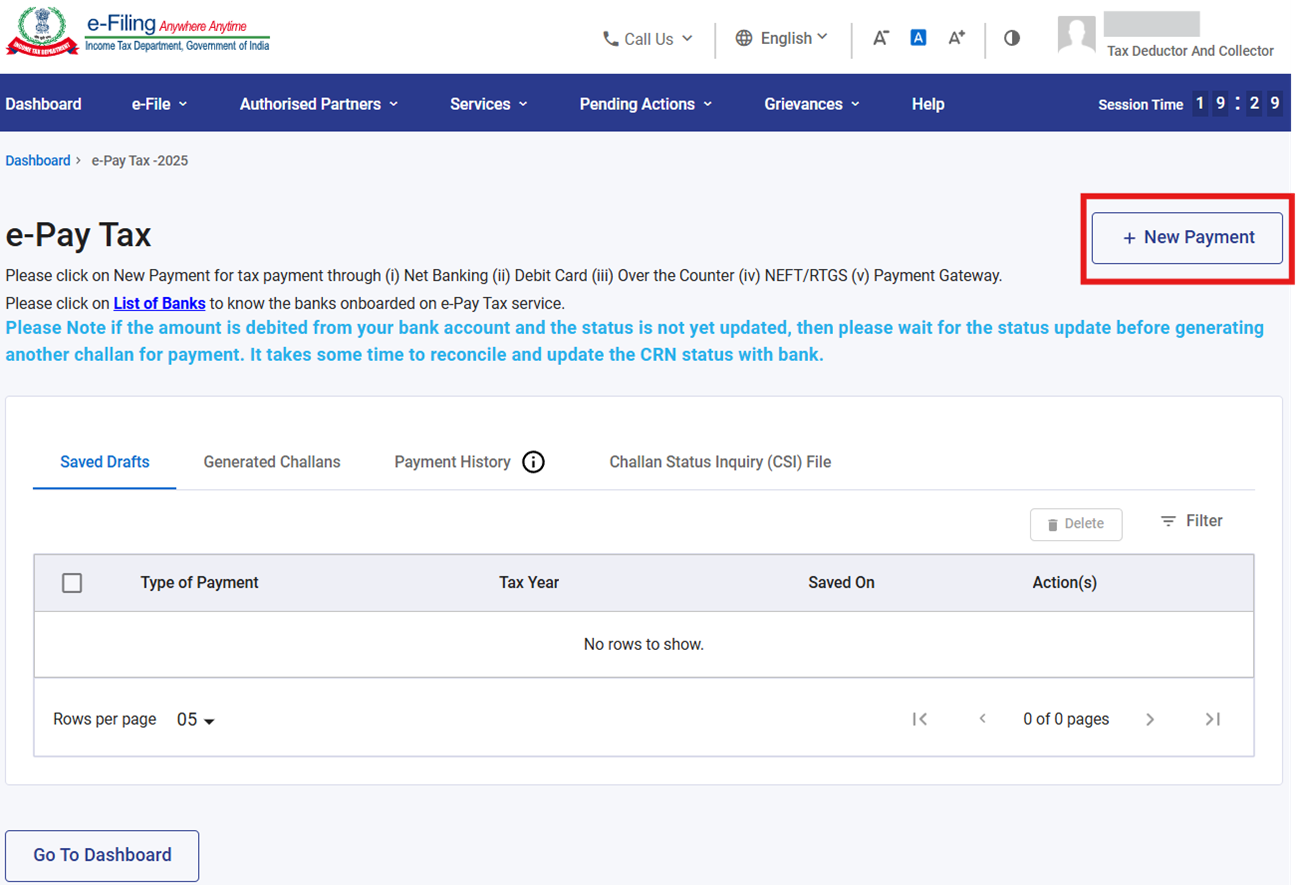Click the next page arrow

[1150, 719]
